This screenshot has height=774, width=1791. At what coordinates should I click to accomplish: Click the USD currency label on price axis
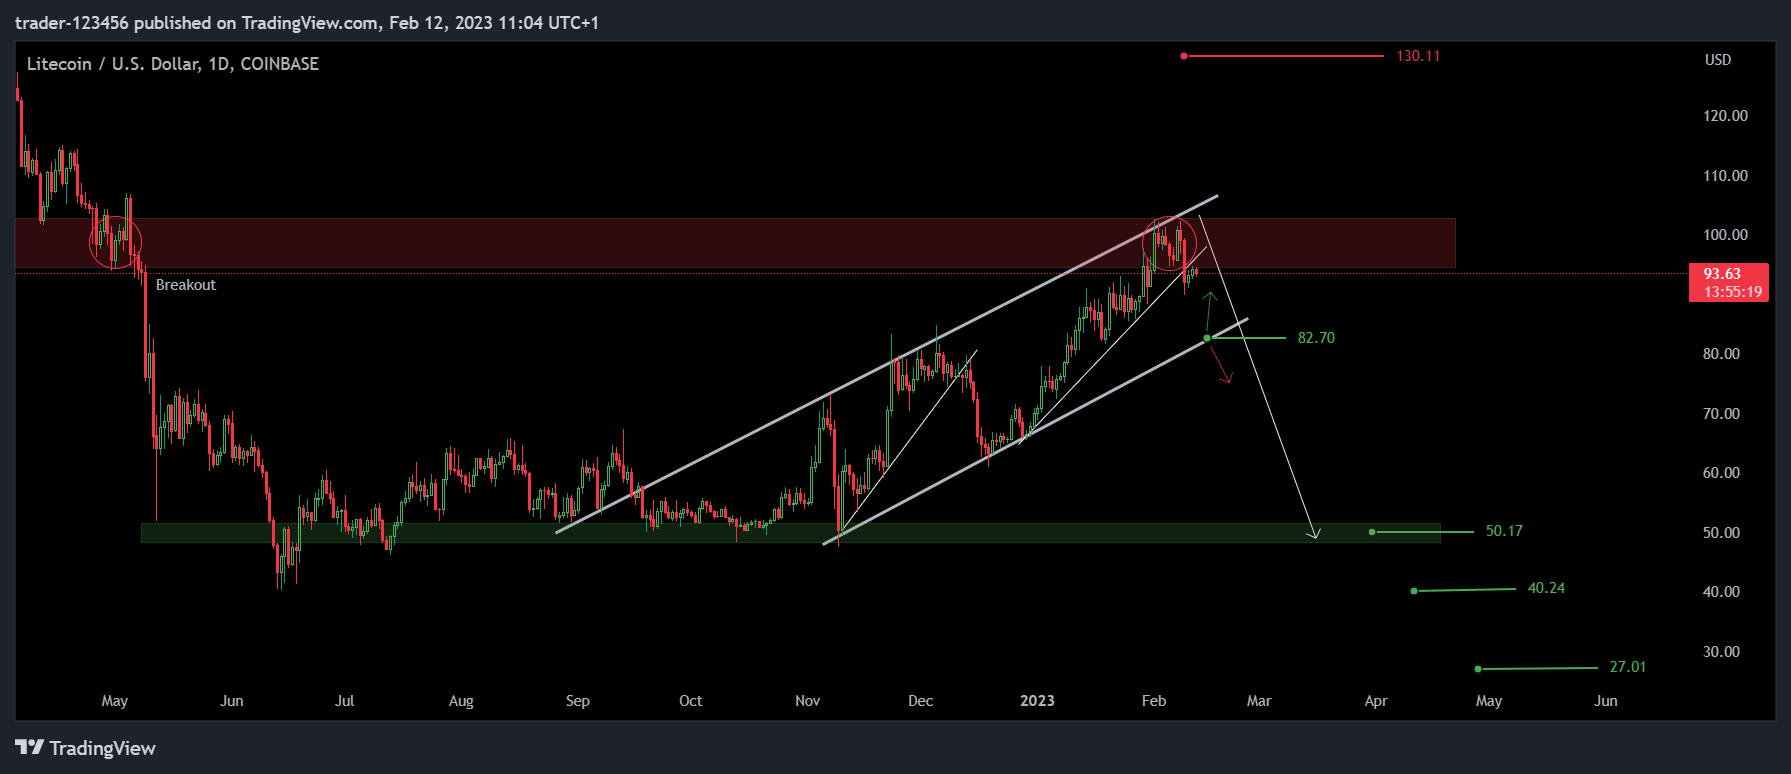pos(1718,60)
